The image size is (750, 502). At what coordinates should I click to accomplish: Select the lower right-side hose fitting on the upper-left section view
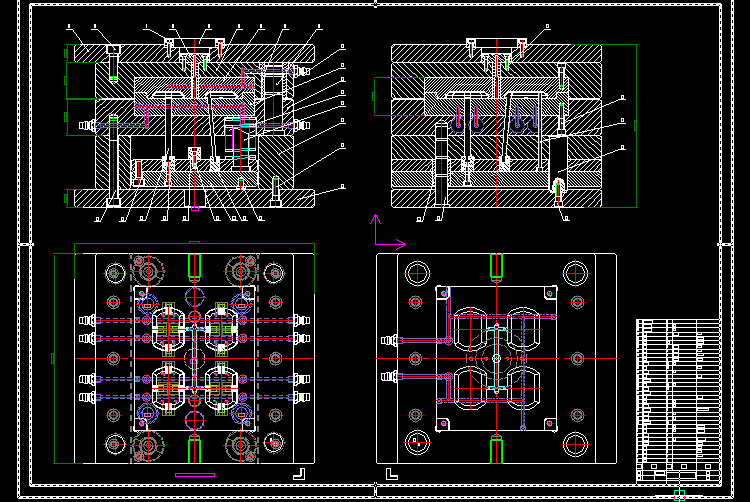coord(302,125)
